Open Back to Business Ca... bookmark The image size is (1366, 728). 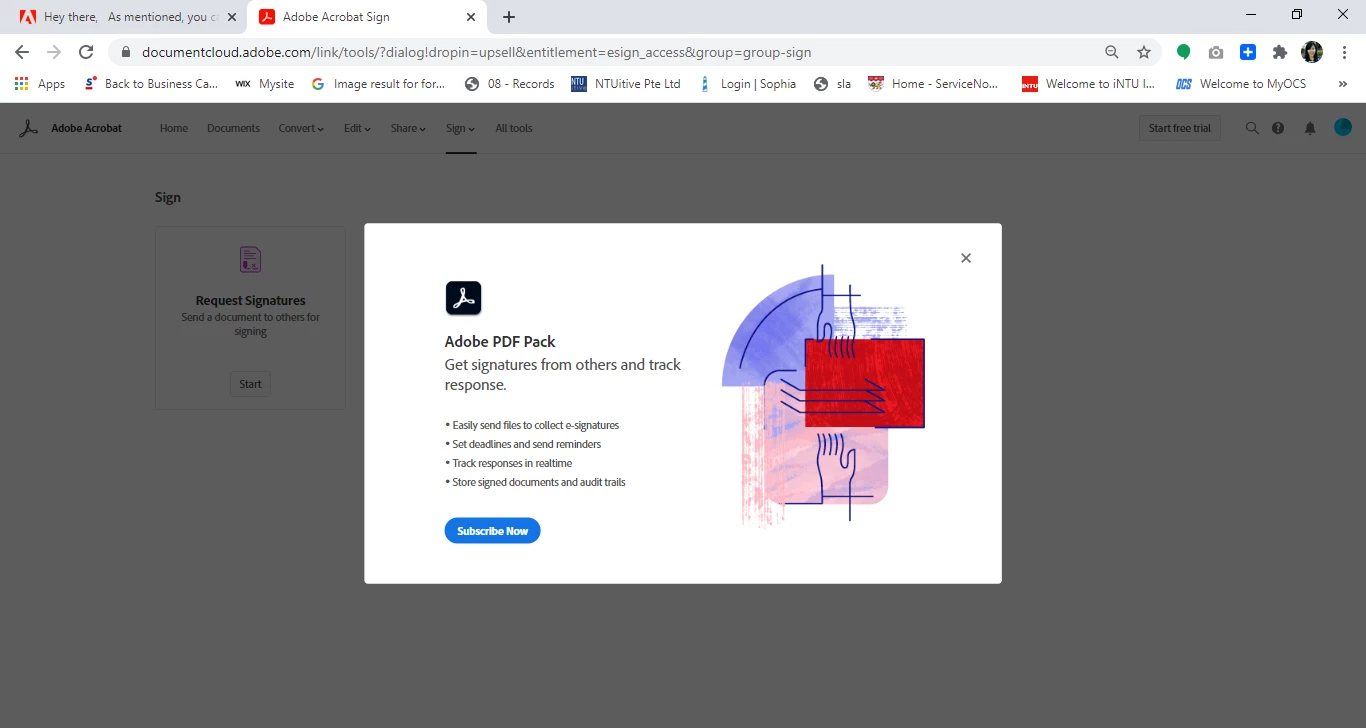point(151,84)
